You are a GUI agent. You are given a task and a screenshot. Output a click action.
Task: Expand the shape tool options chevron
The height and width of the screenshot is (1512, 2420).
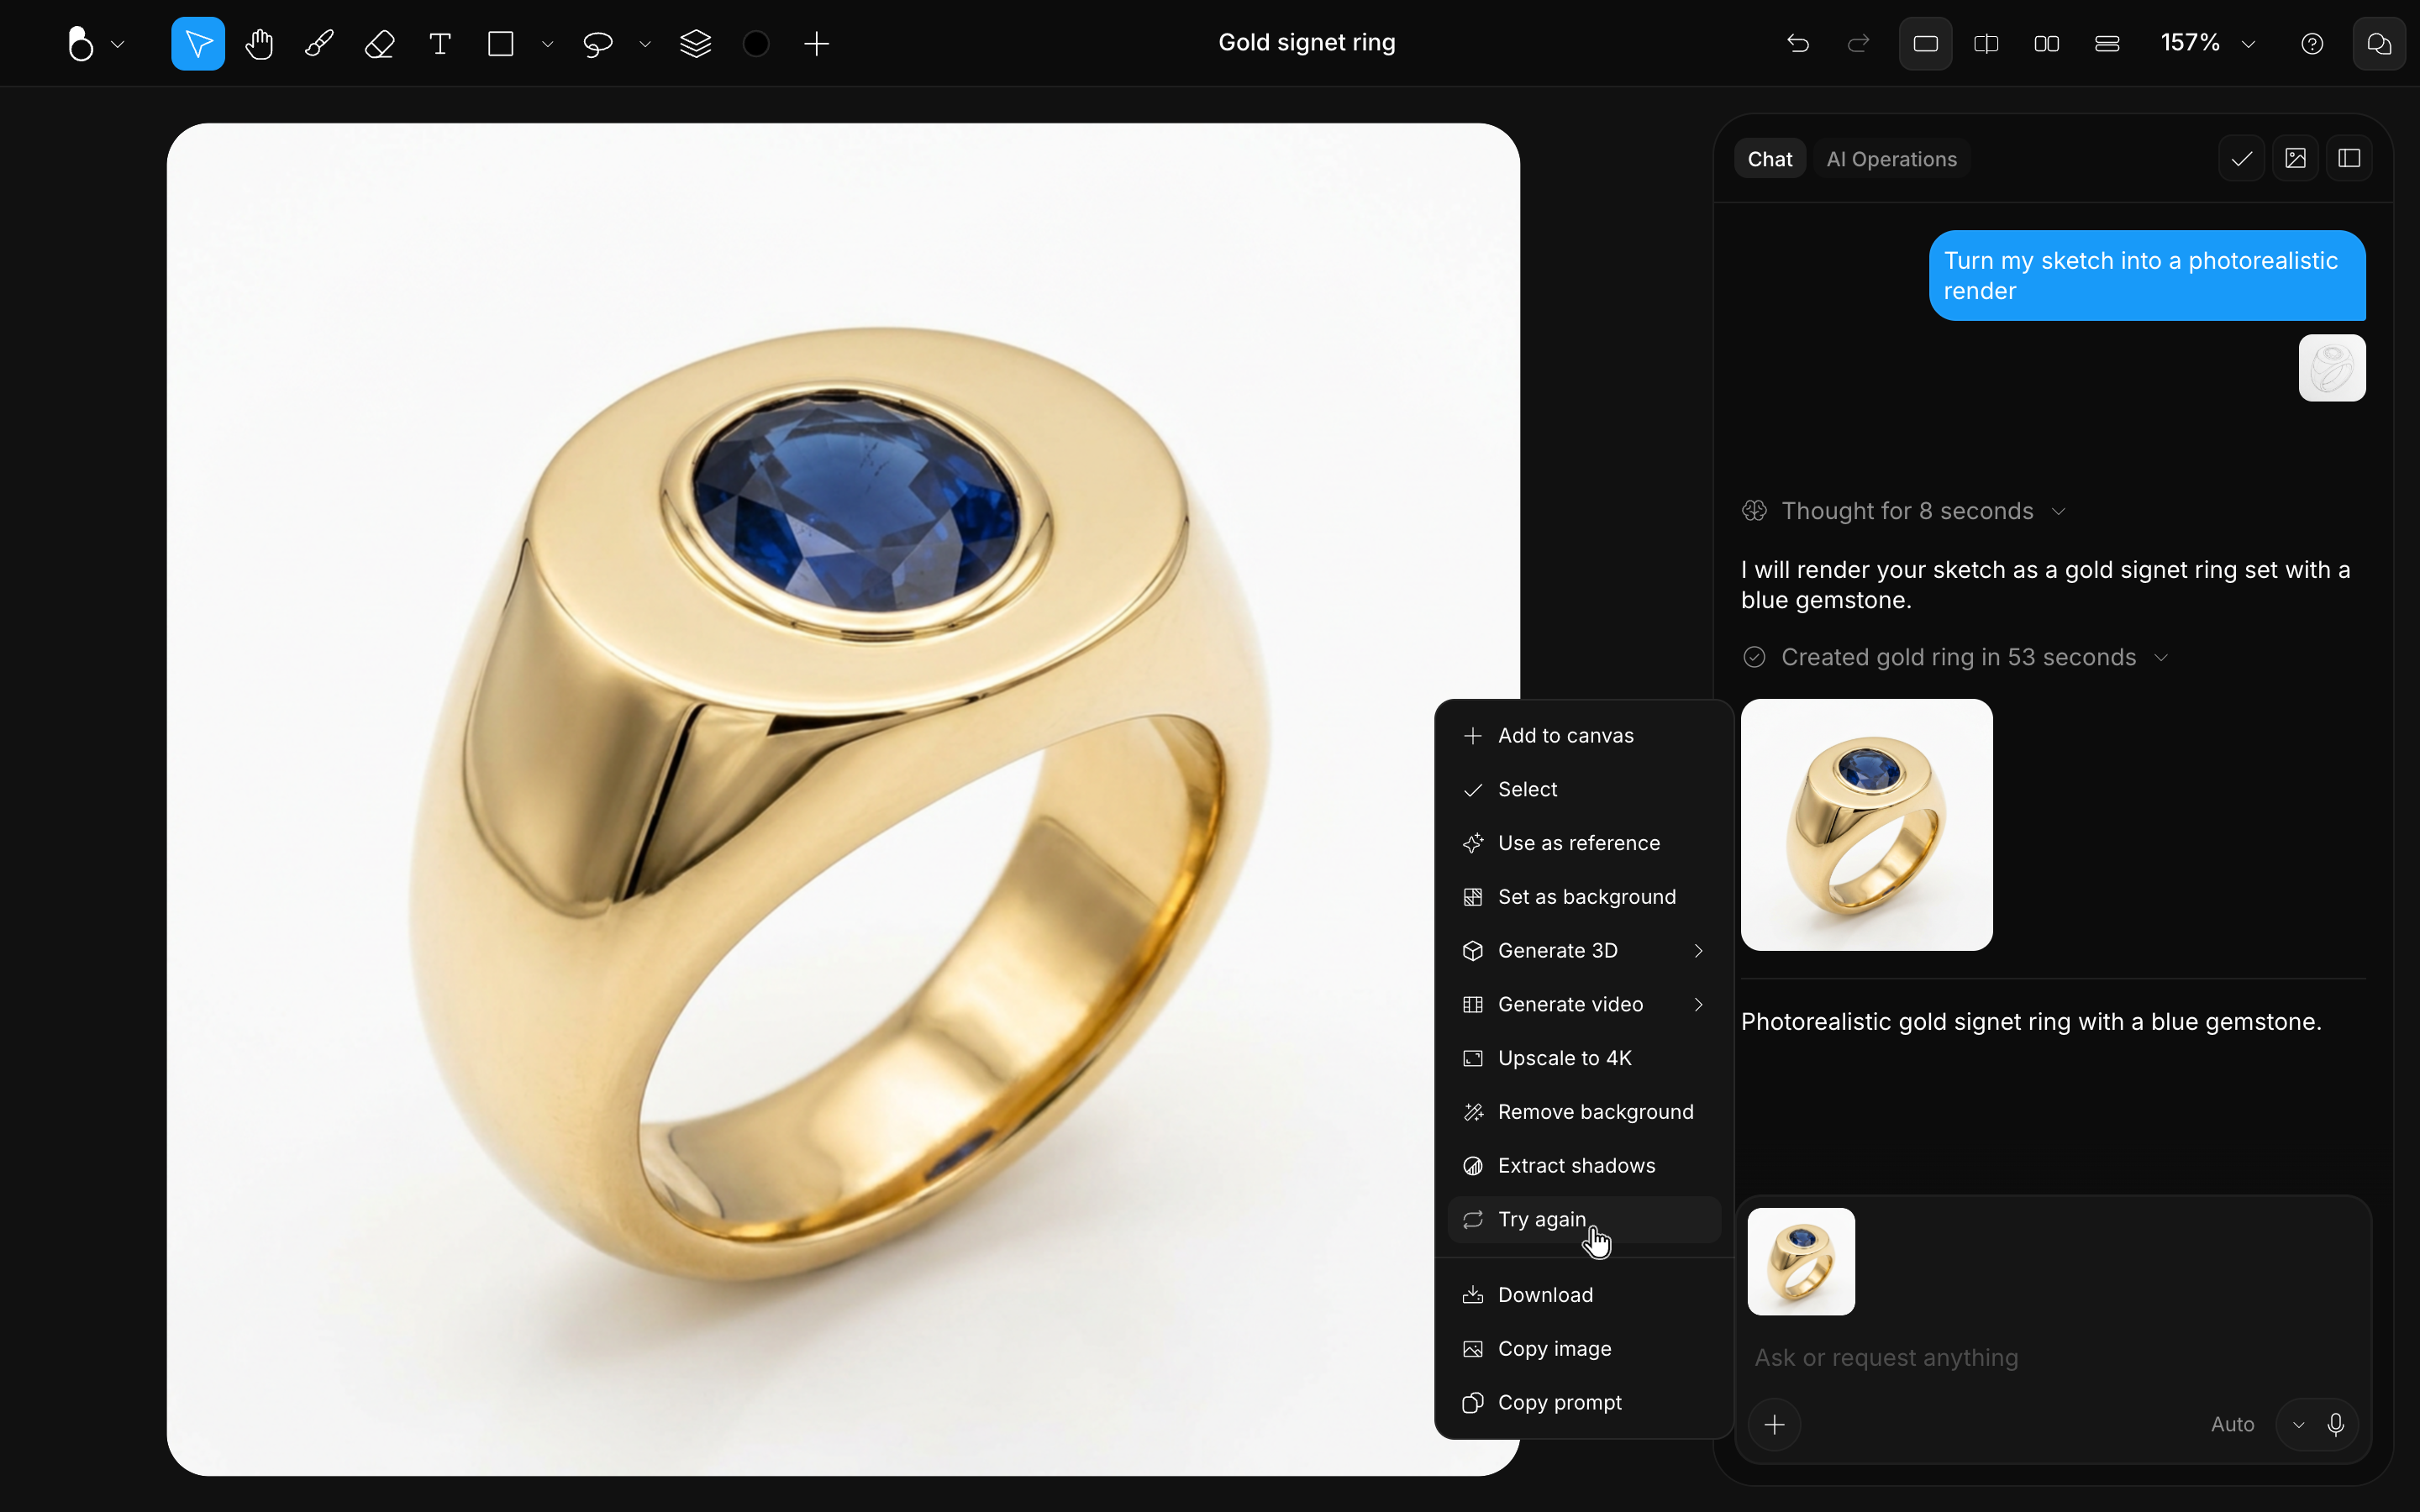[x=547, y=44]
